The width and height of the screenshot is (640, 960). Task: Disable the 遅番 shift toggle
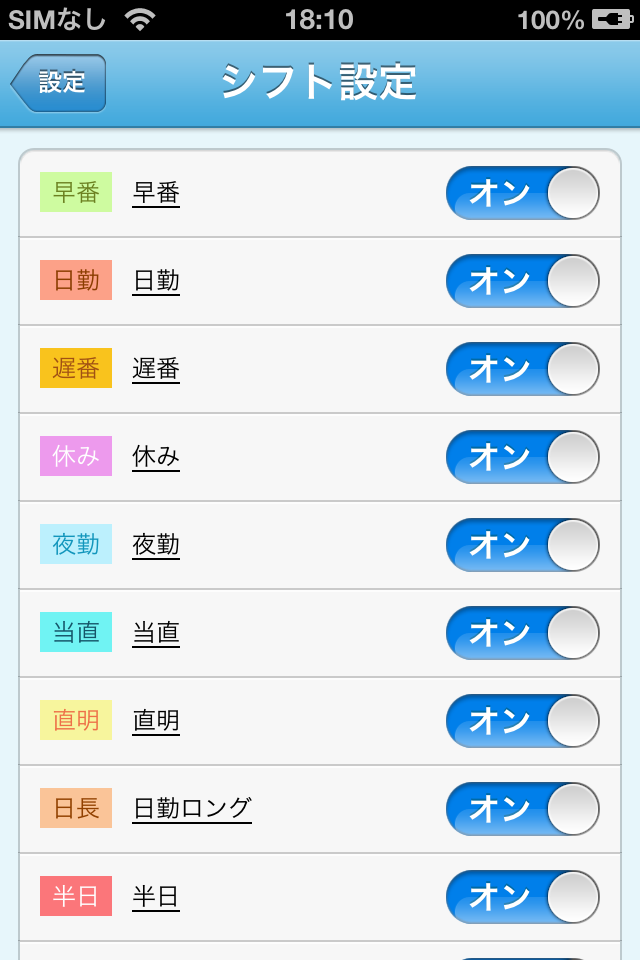pyautogui.click(x=522, y=369)
